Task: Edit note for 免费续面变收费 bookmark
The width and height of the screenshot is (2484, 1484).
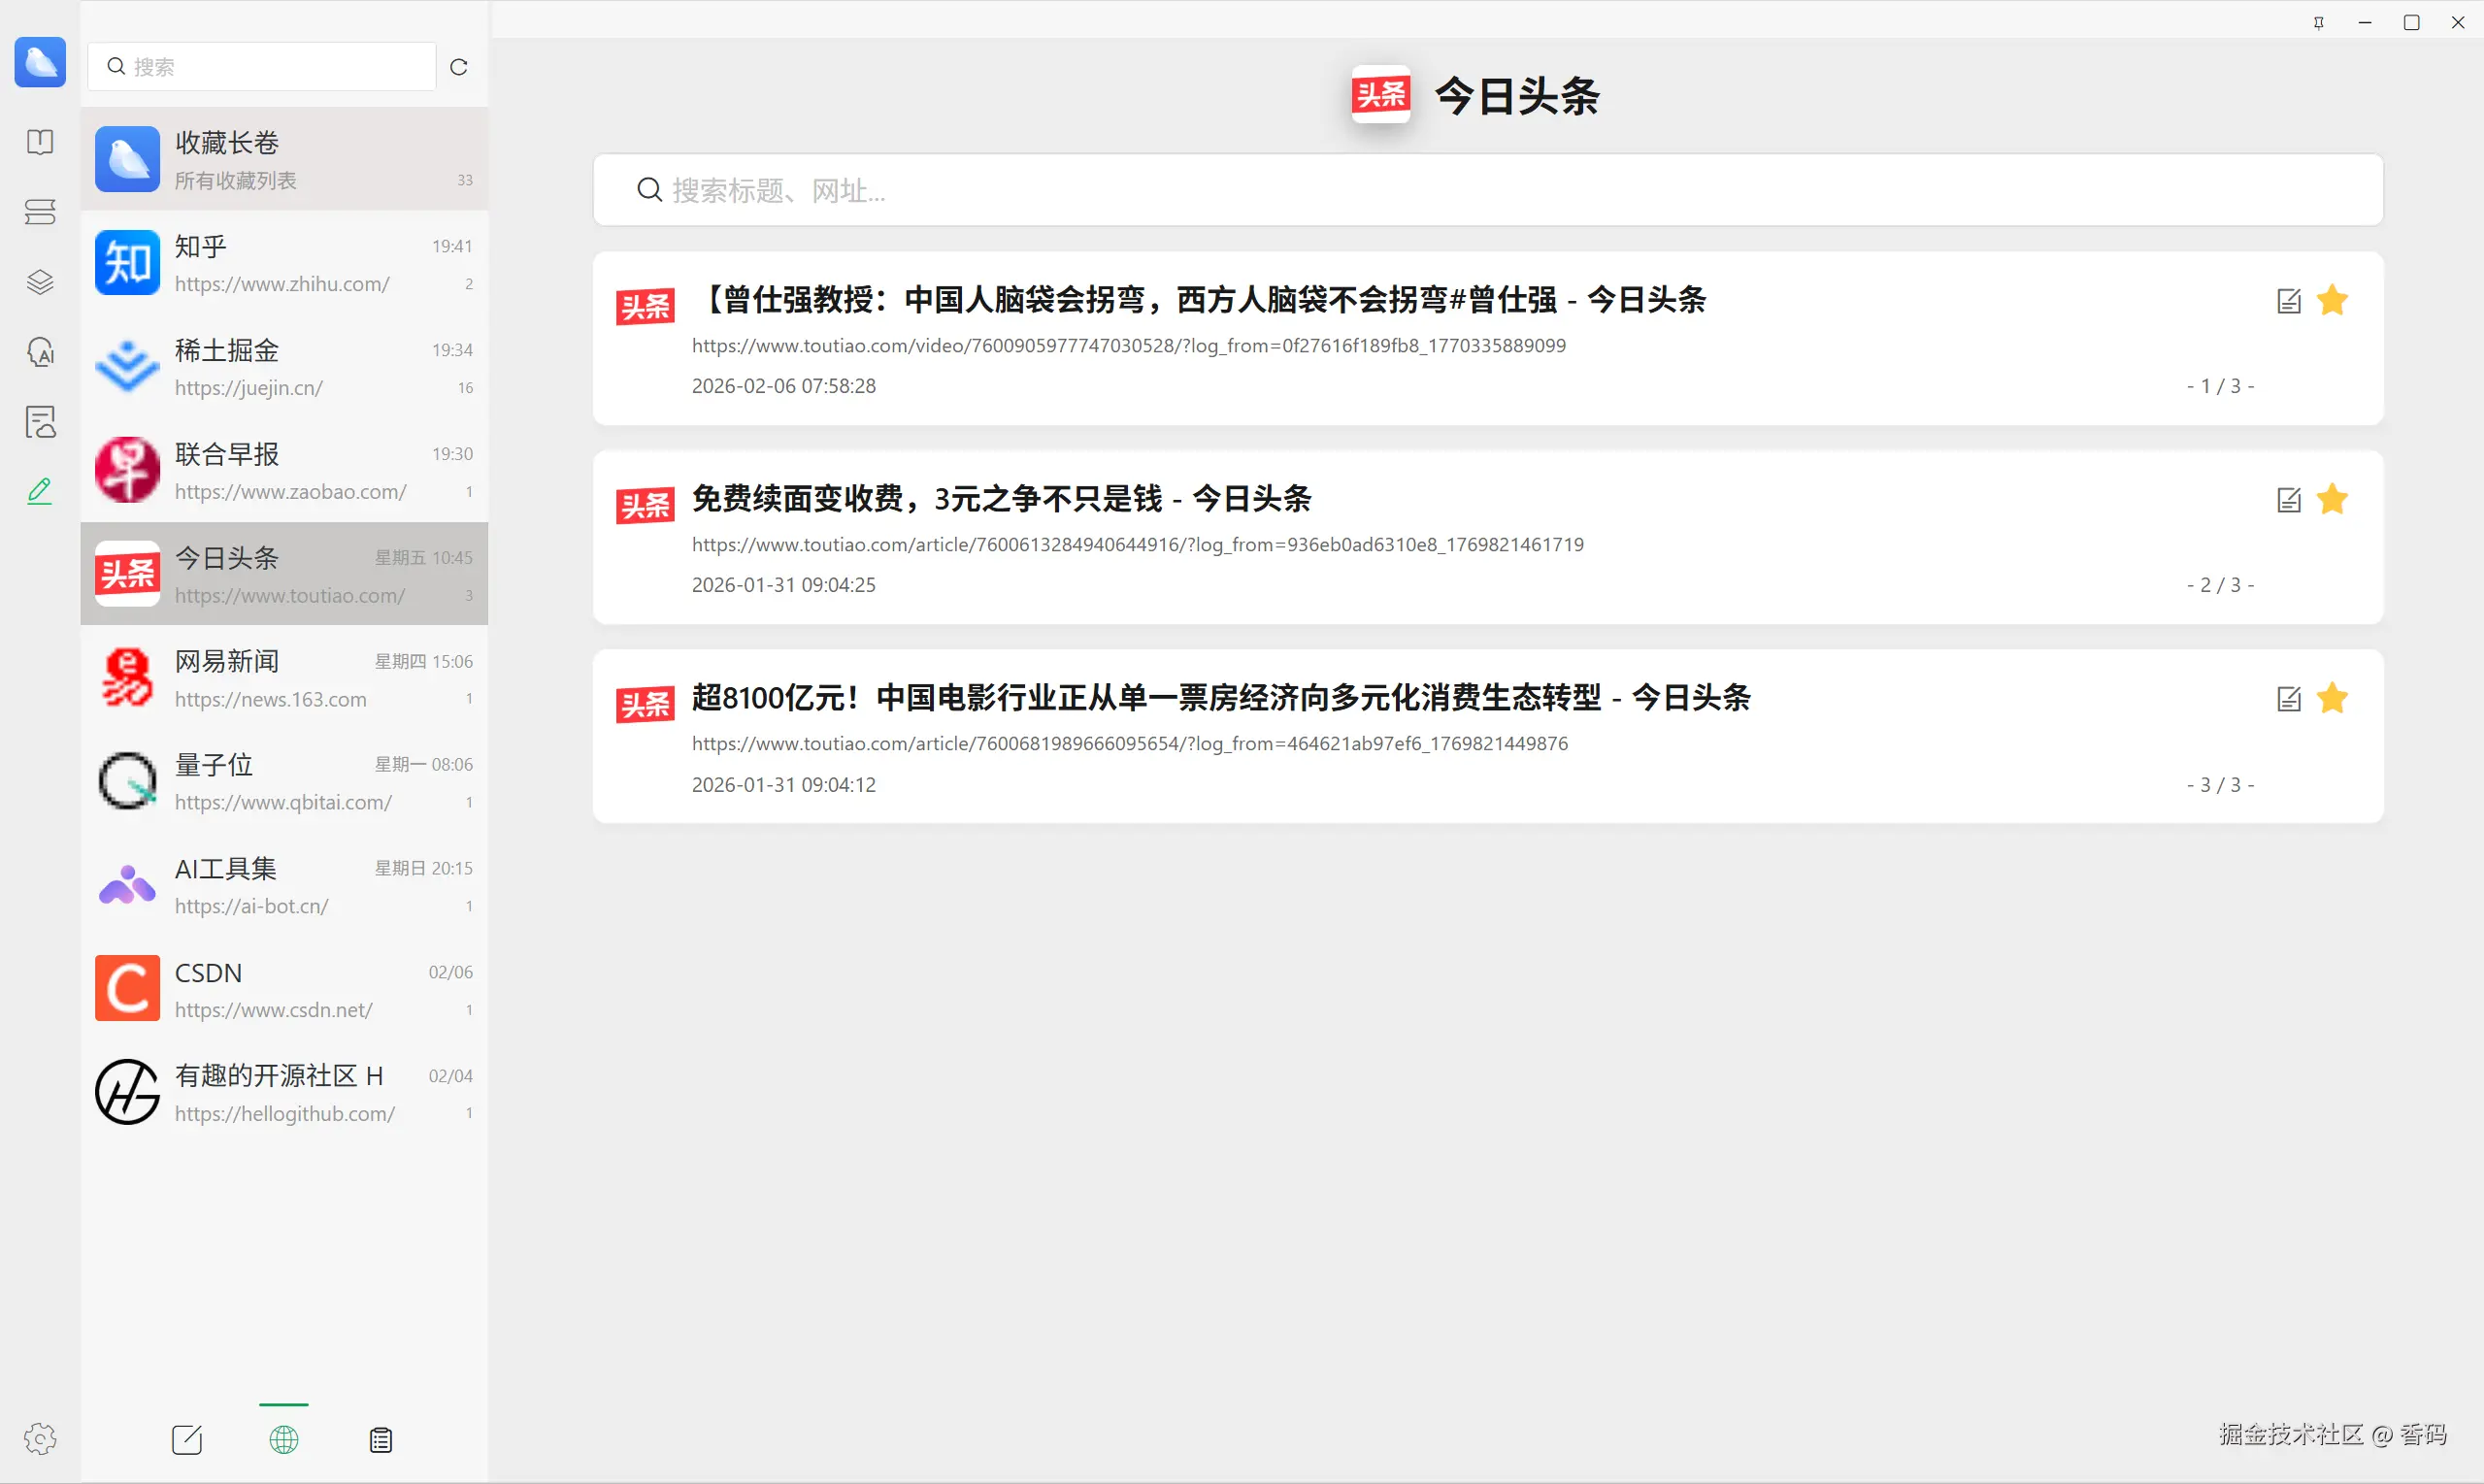Action: click(x=2289, y=499)
